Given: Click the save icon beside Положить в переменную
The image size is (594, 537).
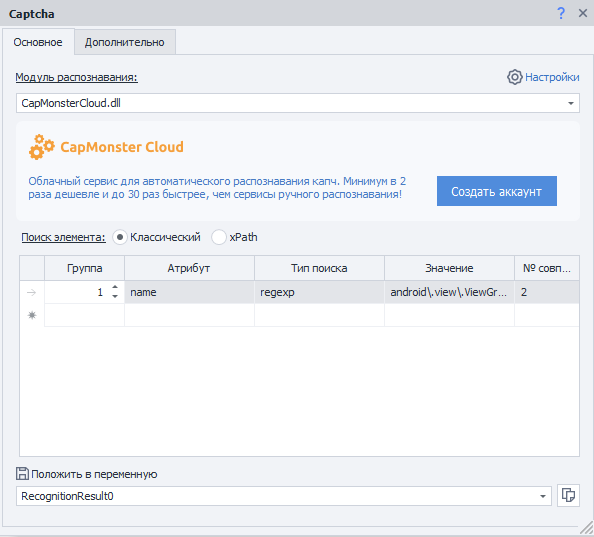Looking at the screenshot, I should point(22,473).
